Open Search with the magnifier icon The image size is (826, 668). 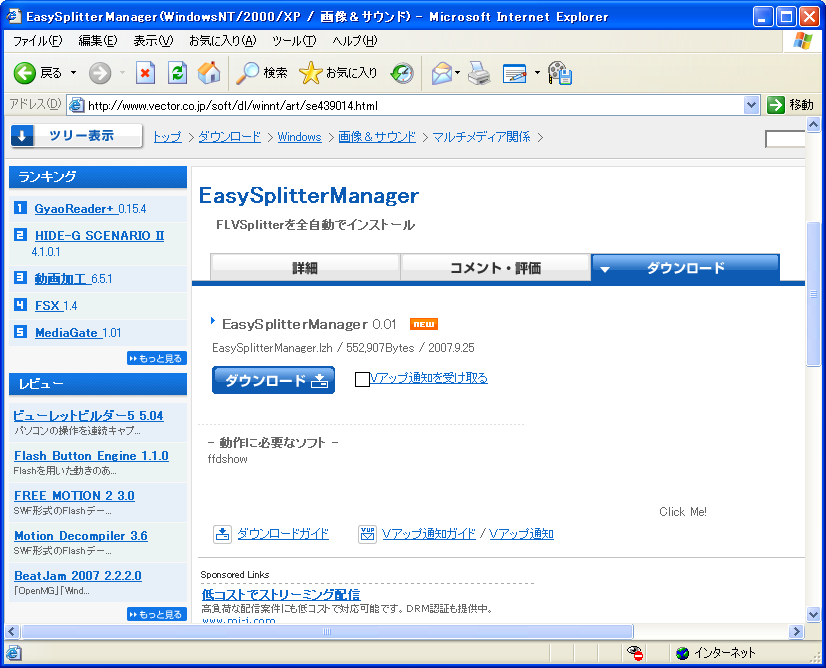pyautogui.click(x=247, y=73)
